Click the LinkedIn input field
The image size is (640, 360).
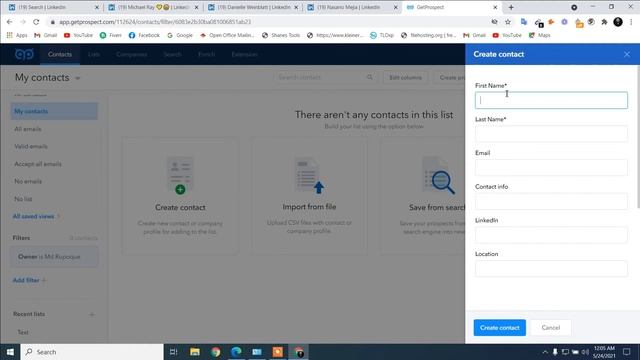pos(551,235)
